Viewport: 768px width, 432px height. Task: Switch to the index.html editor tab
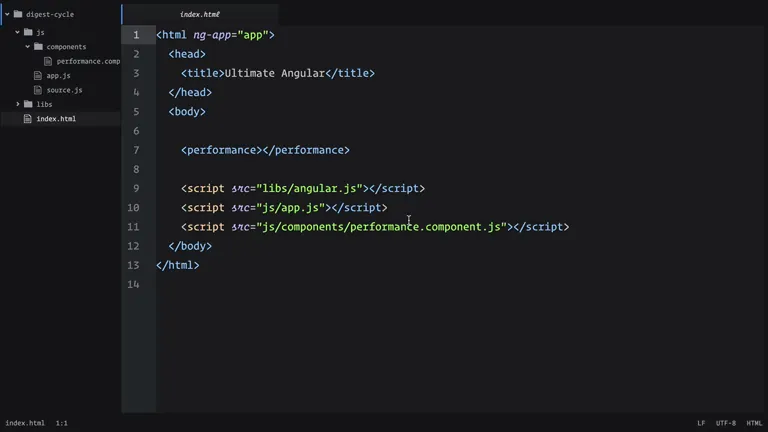pyautogui.click(x=200, y=14)
